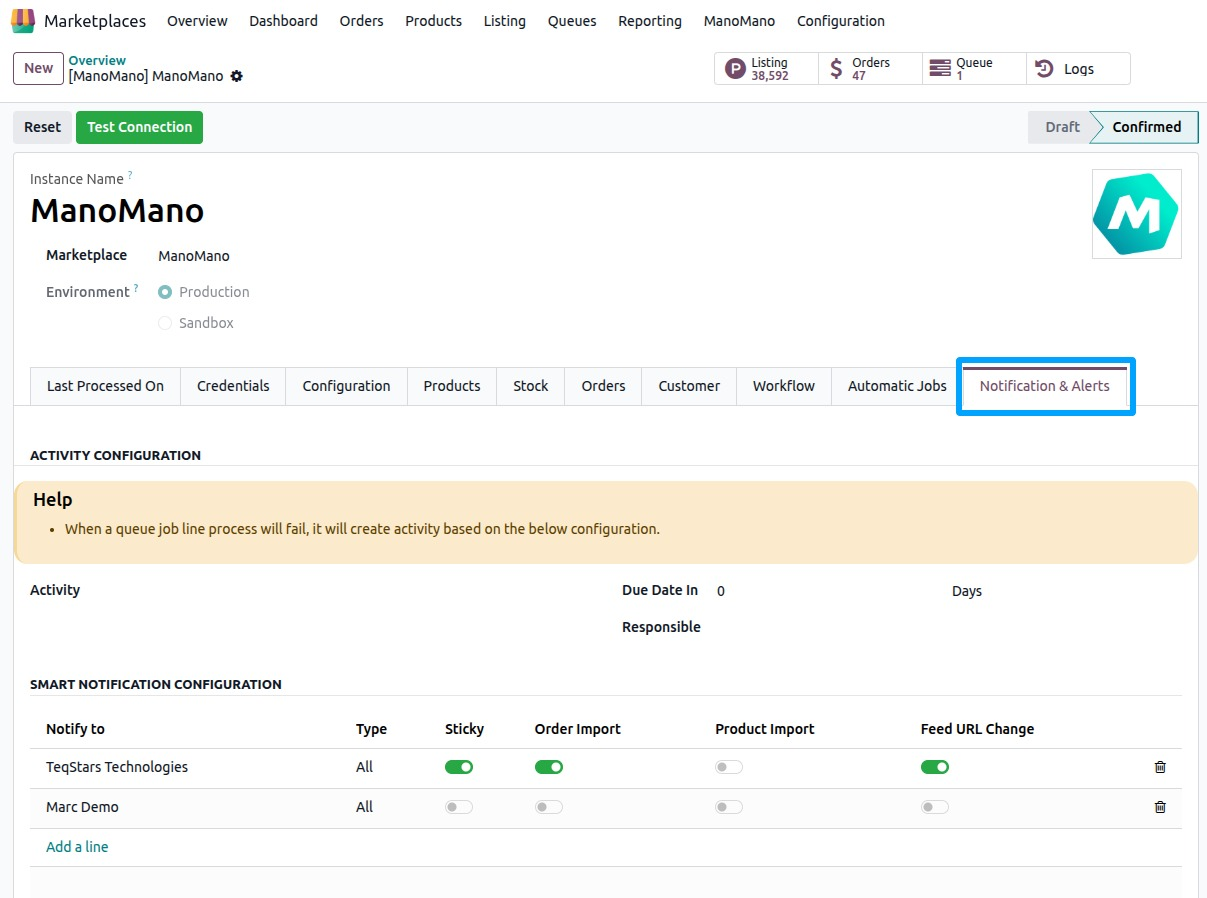Switch to the Stock tab
Image resolution: width=1207 pixels, height=898 pixels.
pyautogui.click(x=531, y=386)
